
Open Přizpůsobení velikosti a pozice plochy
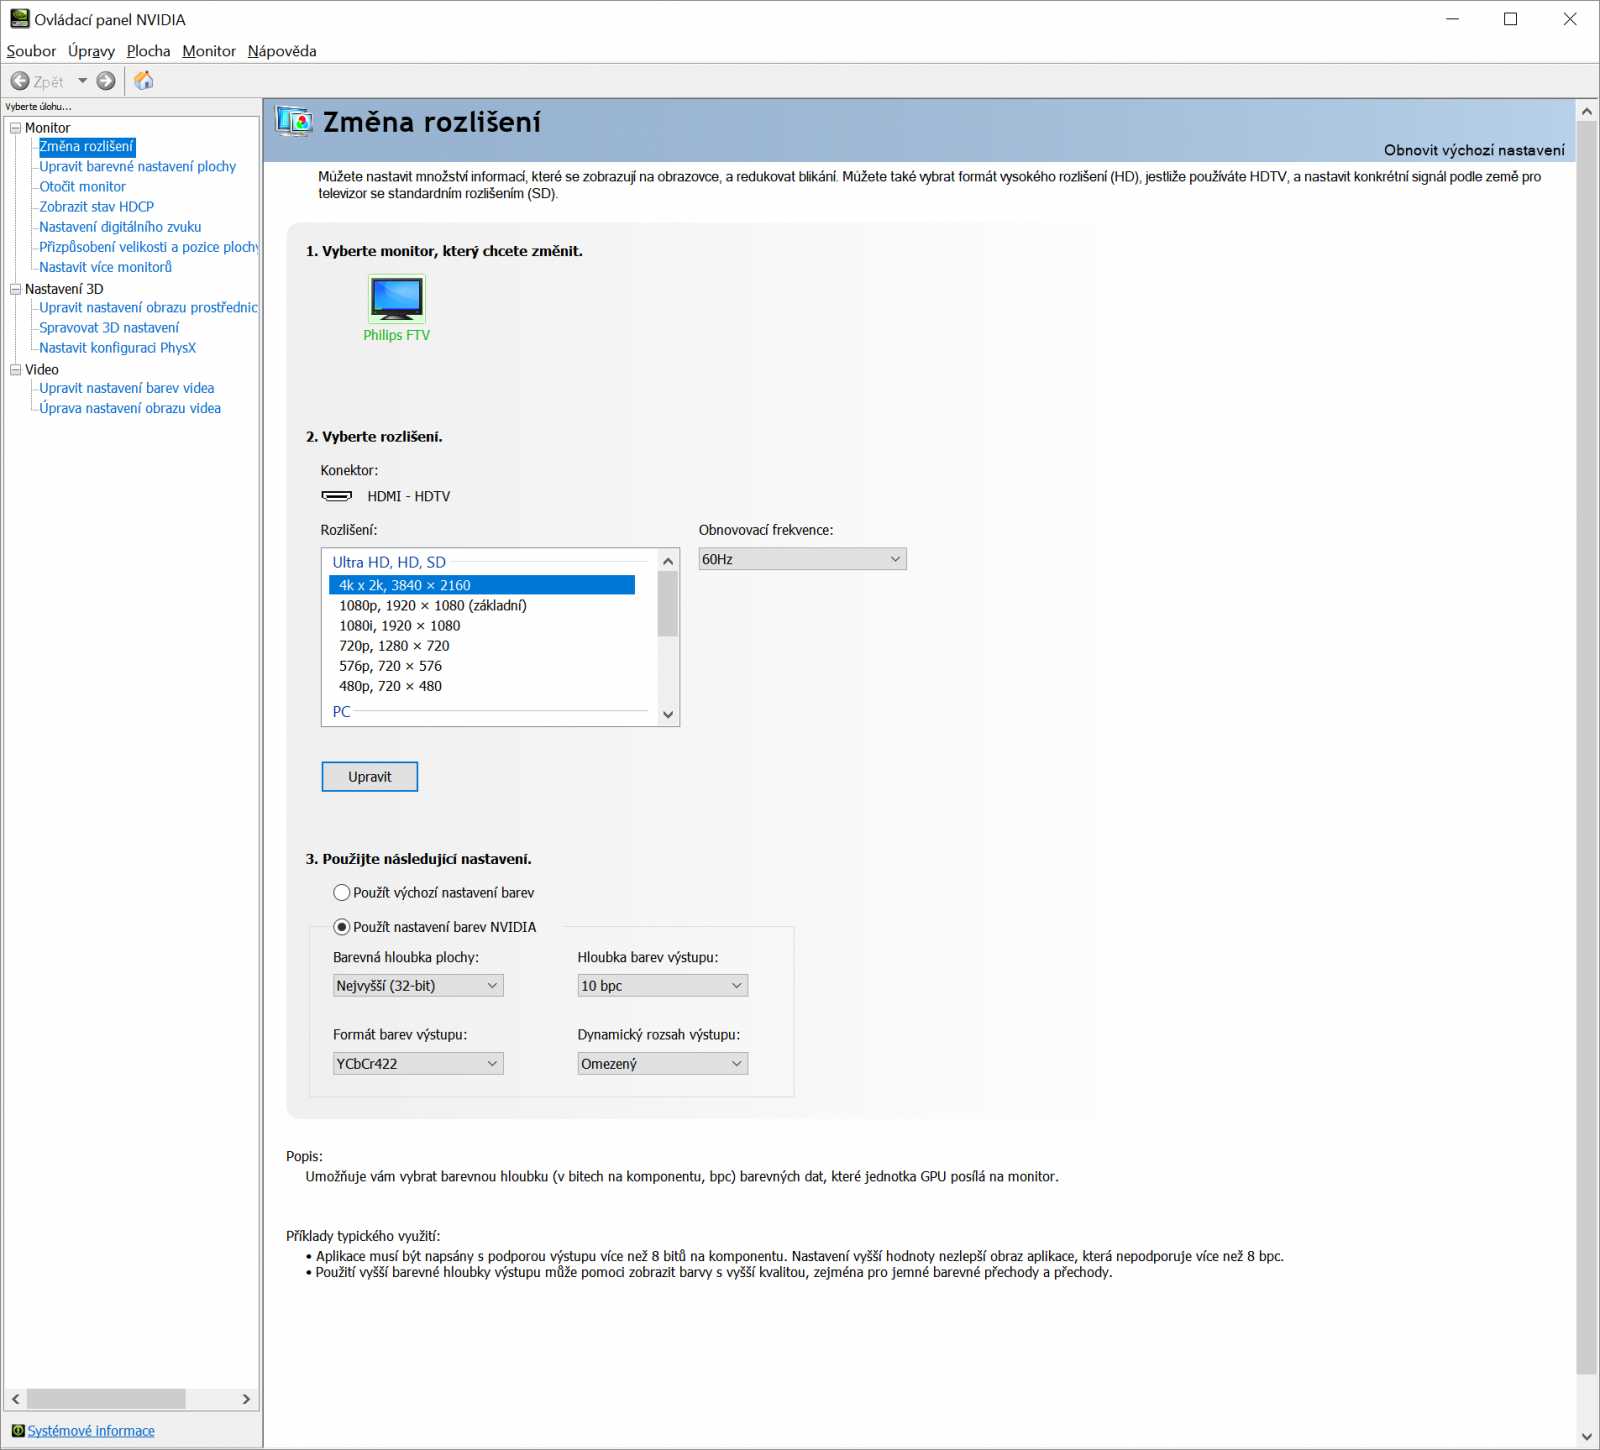(x=149, y=247)
